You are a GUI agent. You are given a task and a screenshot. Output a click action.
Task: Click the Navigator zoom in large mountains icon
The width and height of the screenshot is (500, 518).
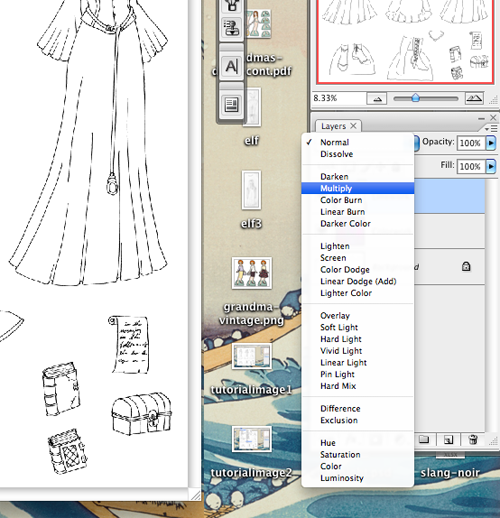474,98
